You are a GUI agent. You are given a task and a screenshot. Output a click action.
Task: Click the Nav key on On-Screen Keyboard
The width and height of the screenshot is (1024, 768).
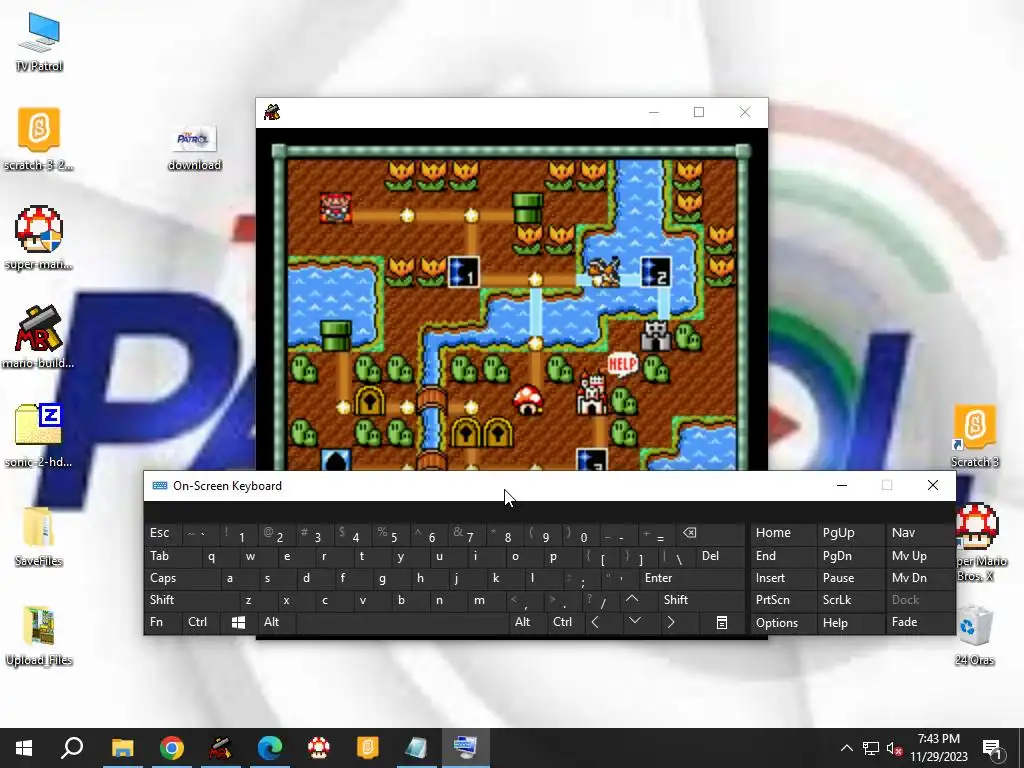click(x=921, y=533)
